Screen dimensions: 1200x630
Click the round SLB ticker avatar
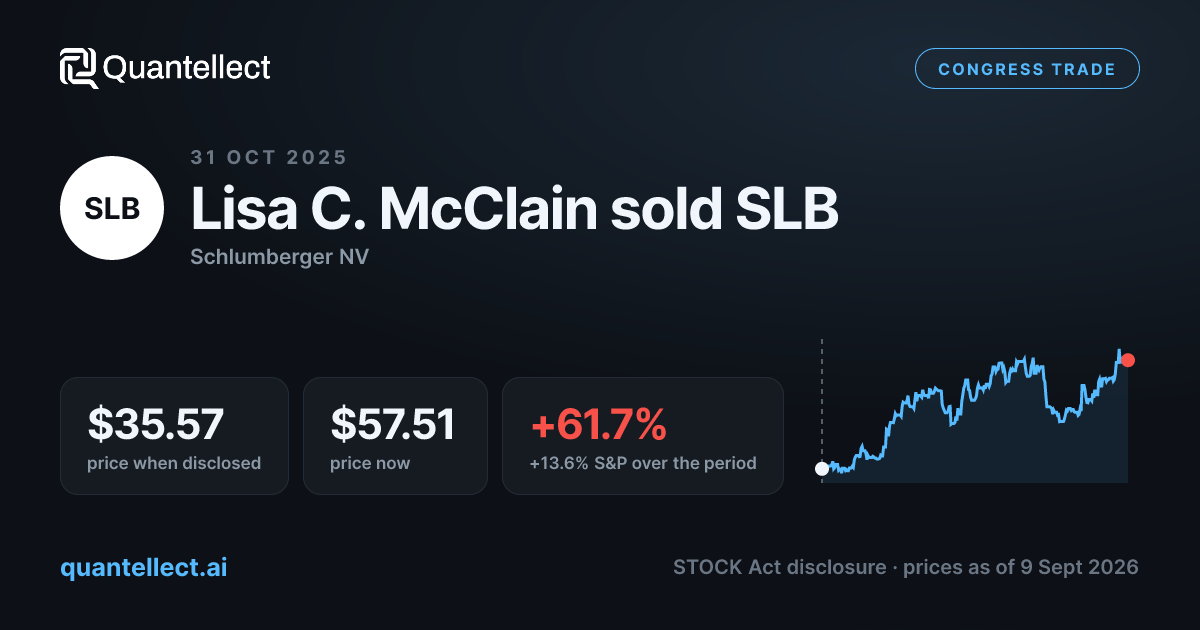point(112,209)
